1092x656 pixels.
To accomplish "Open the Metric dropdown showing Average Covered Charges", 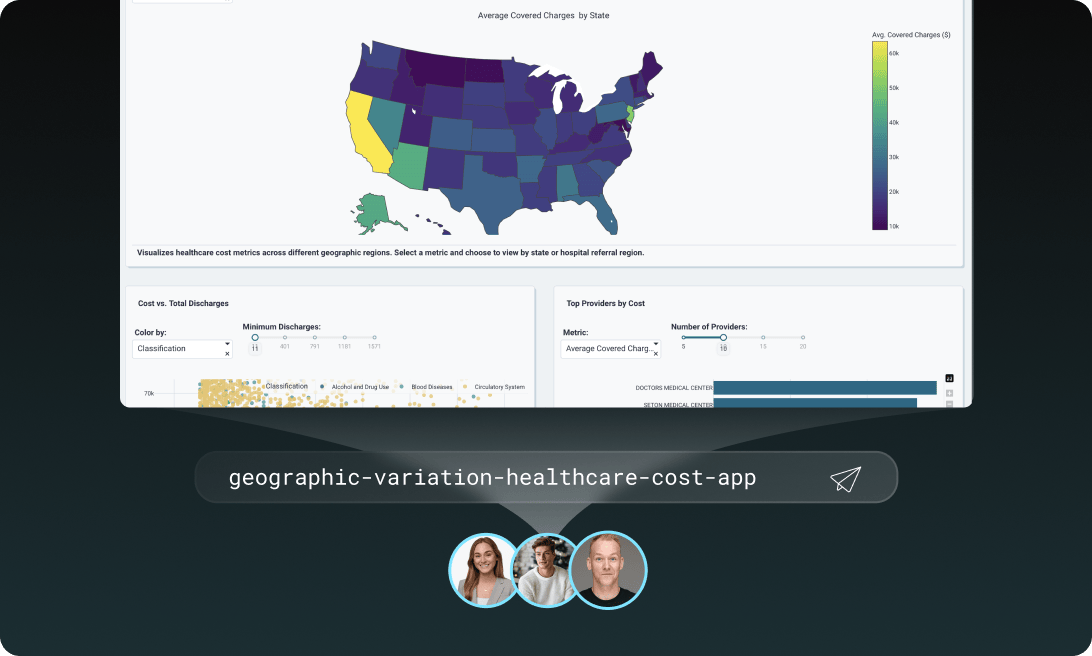I will [x=656, y=344].
